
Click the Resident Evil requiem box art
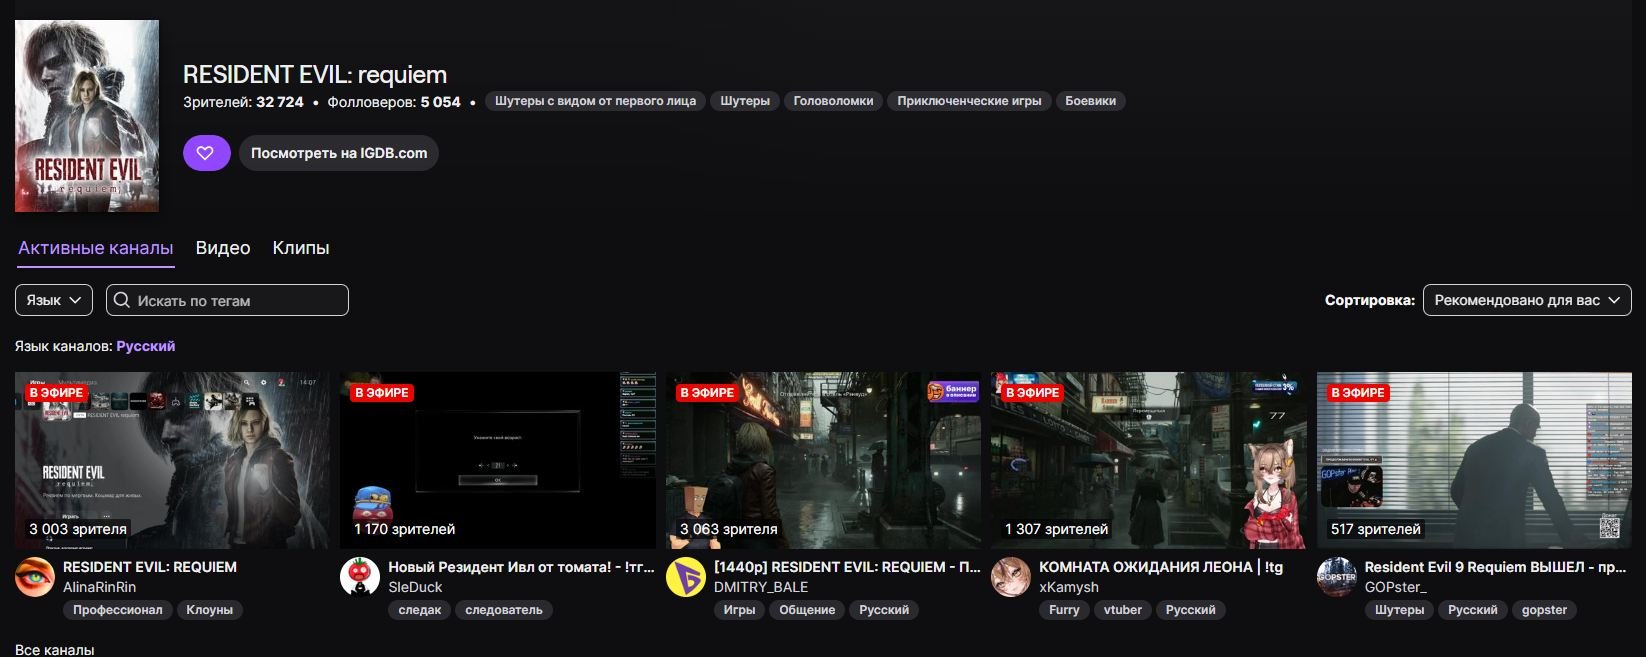[87, 116]
